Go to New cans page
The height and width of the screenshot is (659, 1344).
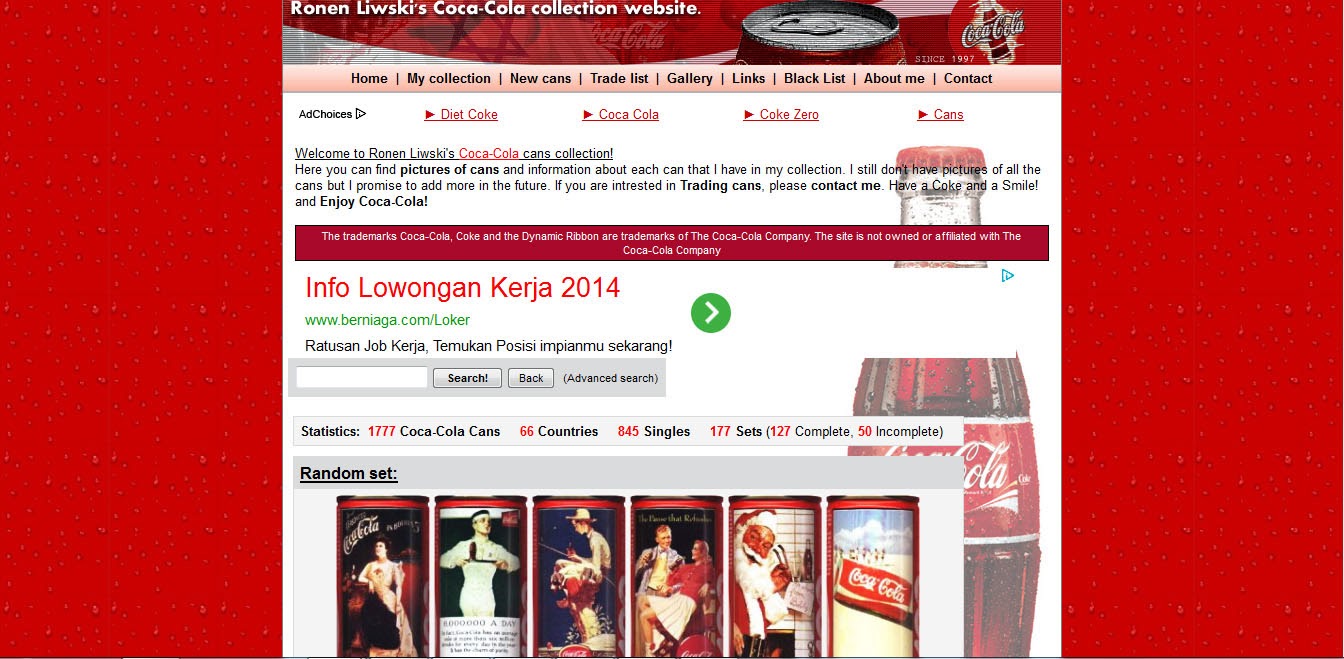[540, 79]
